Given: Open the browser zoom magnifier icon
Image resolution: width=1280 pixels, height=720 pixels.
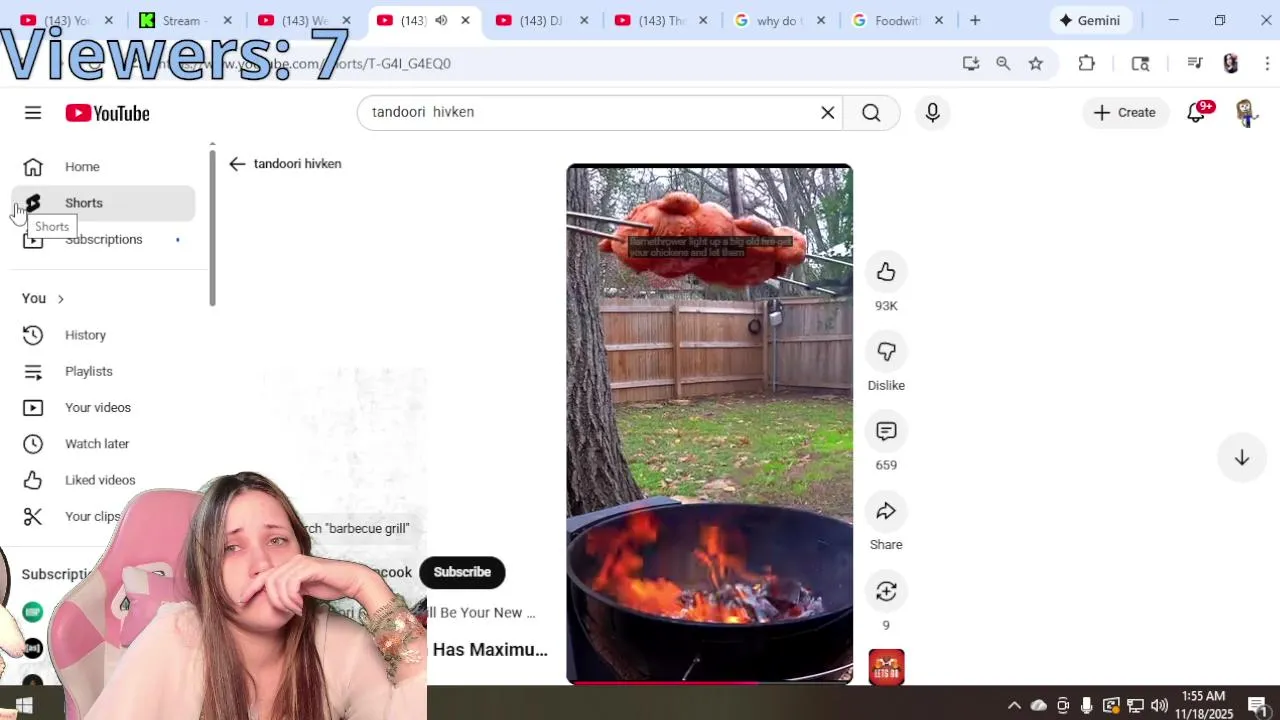Looking at the screenshot, I should 1003,63.
